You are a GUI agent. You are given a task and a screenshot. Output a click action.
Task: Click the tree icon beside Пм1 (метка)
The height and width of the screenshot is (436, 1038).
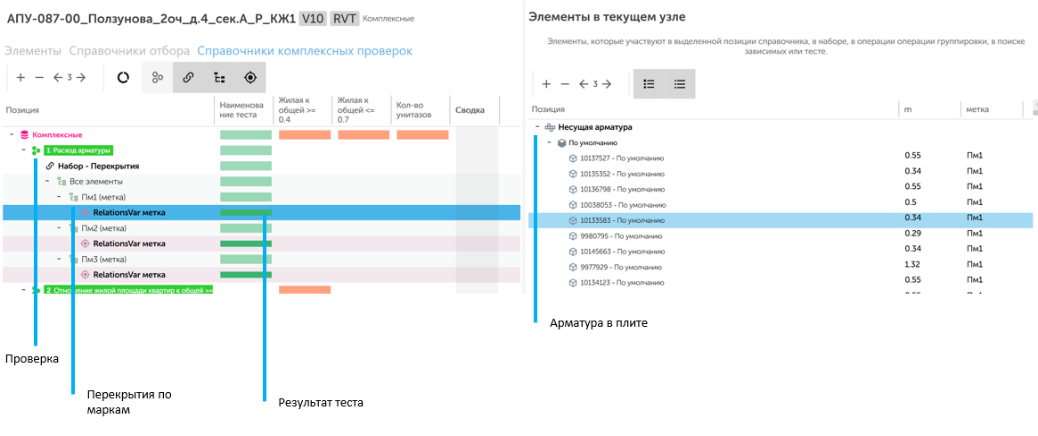point(73,196)
